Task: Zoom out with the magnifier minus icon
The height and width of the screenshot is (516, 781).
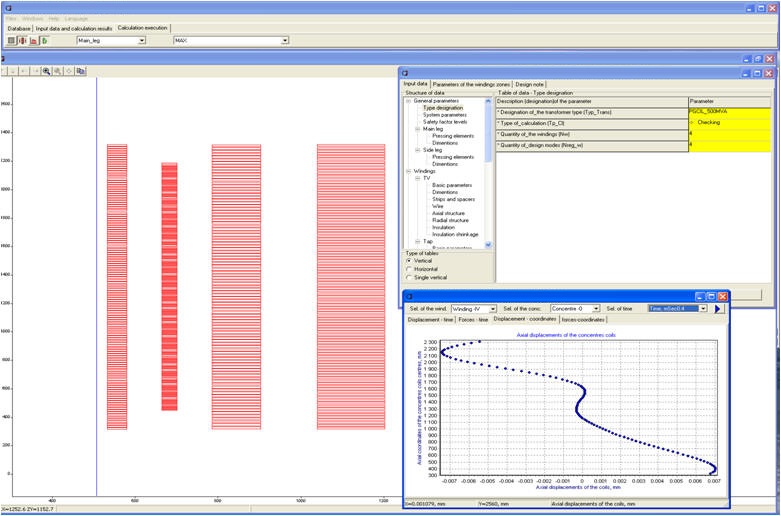Action: pos(57,71)
